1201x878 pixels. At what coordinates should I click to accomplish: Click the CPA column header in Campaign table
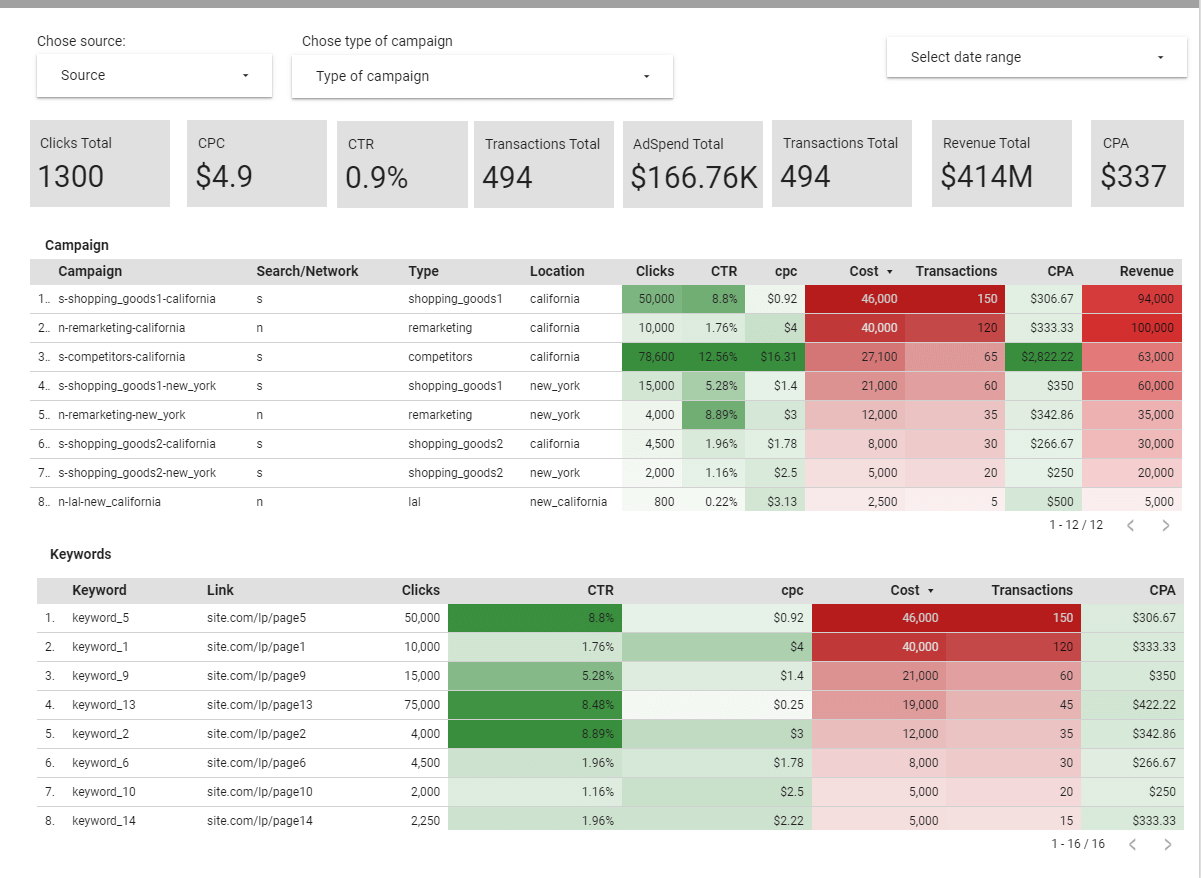pos(1060,271)
